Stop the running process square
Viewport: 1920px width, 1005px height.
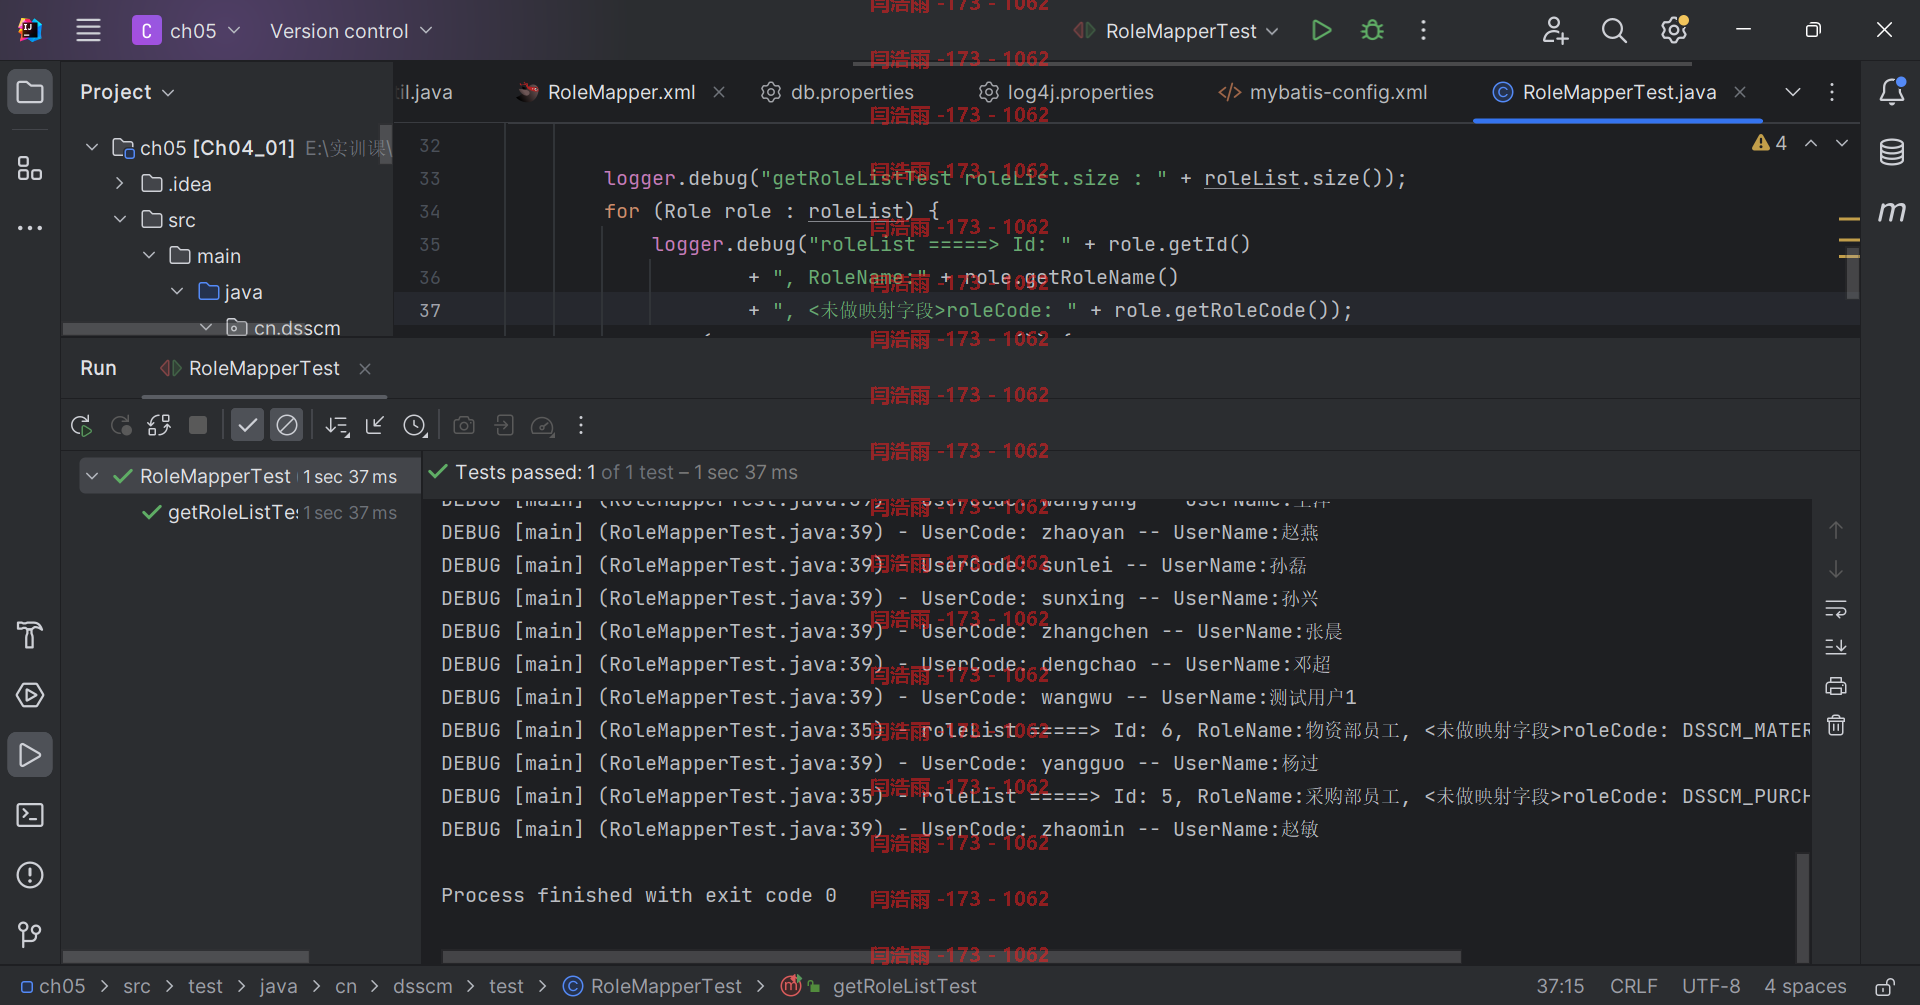click(198, 426)
